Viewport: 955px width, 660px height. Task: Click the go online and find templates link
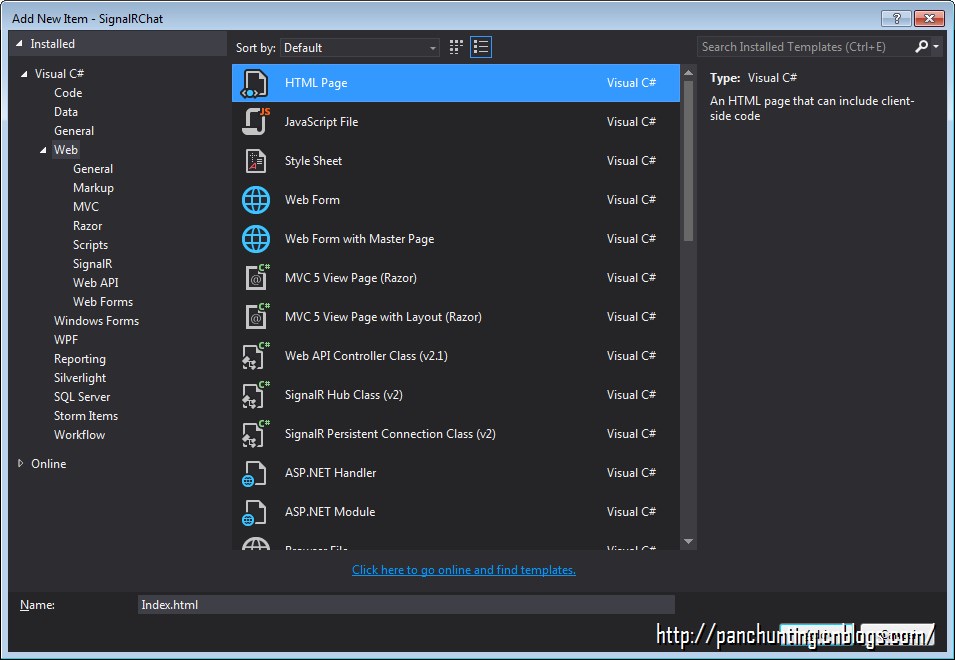point(463,570)
